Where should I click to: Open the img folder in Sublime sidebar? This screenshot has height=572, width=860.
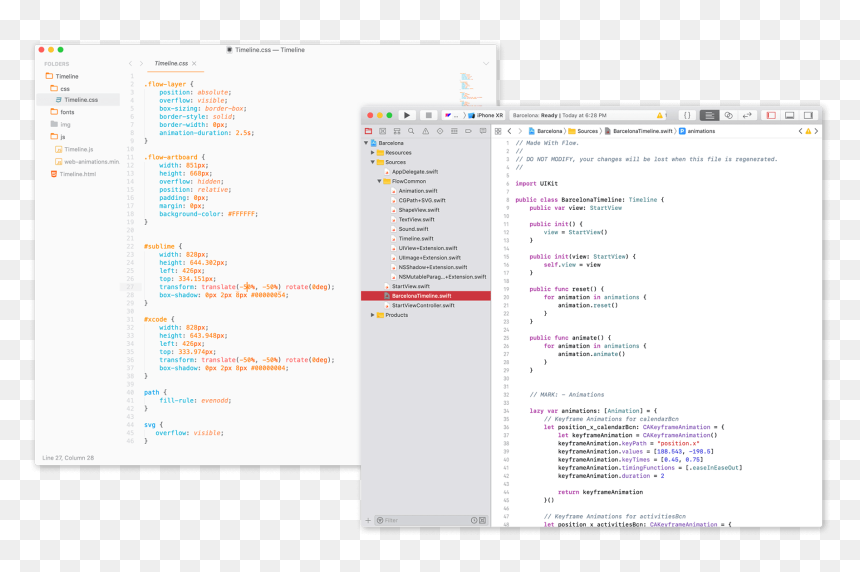click(60, 124)
